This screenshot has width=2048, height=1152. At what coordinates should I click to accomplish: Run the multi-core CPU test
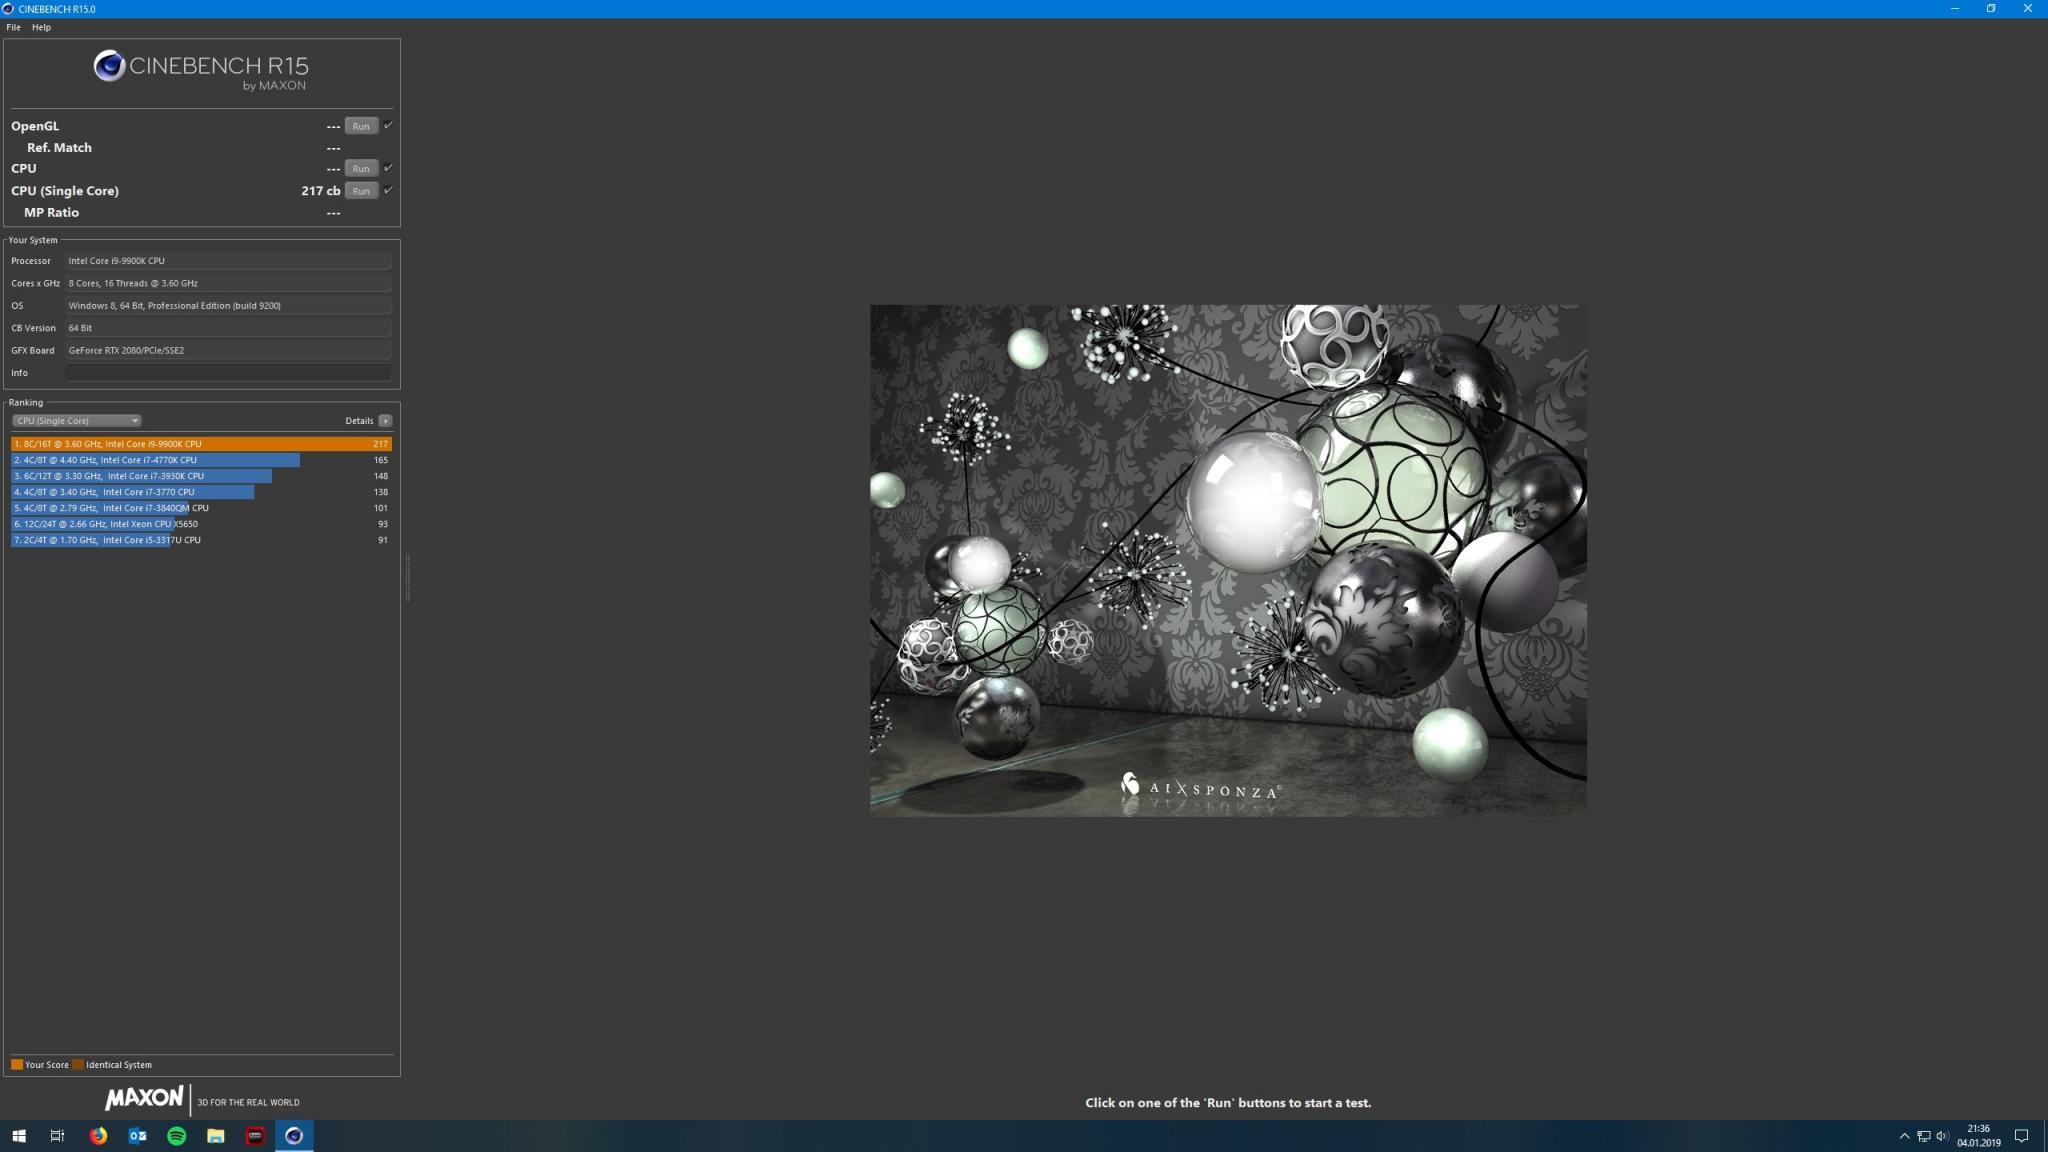[x=361, y=168]
